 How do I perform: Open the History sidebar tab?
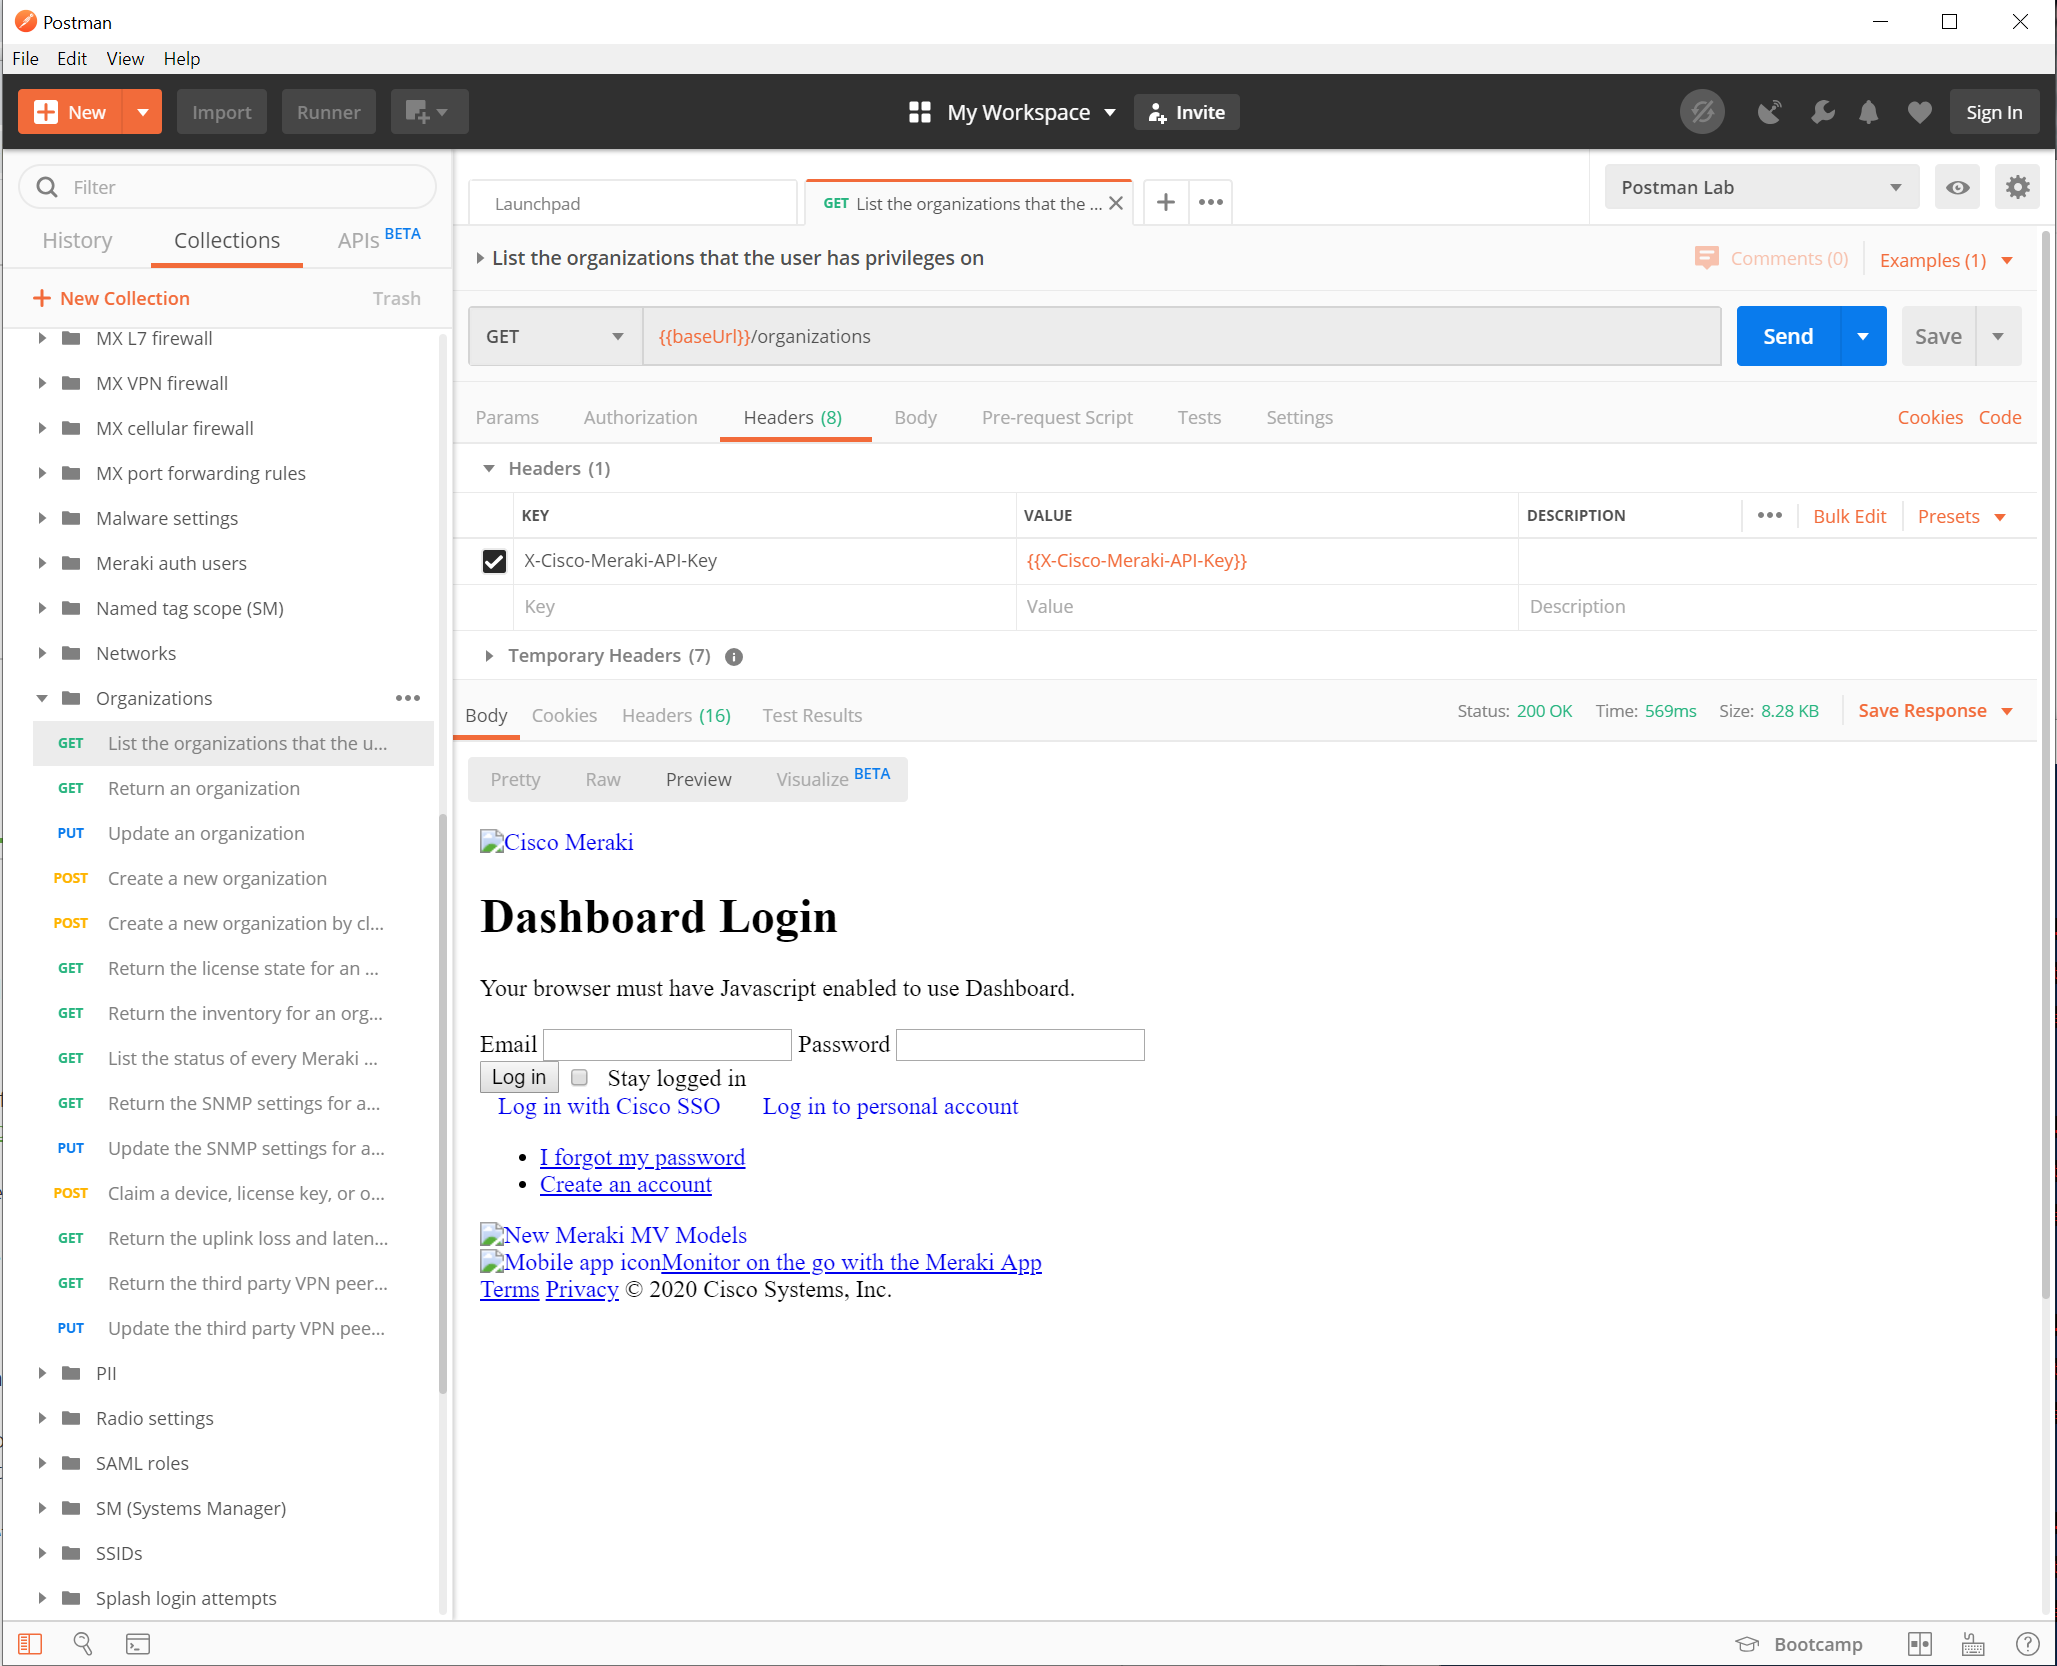(x=77, y=241)
